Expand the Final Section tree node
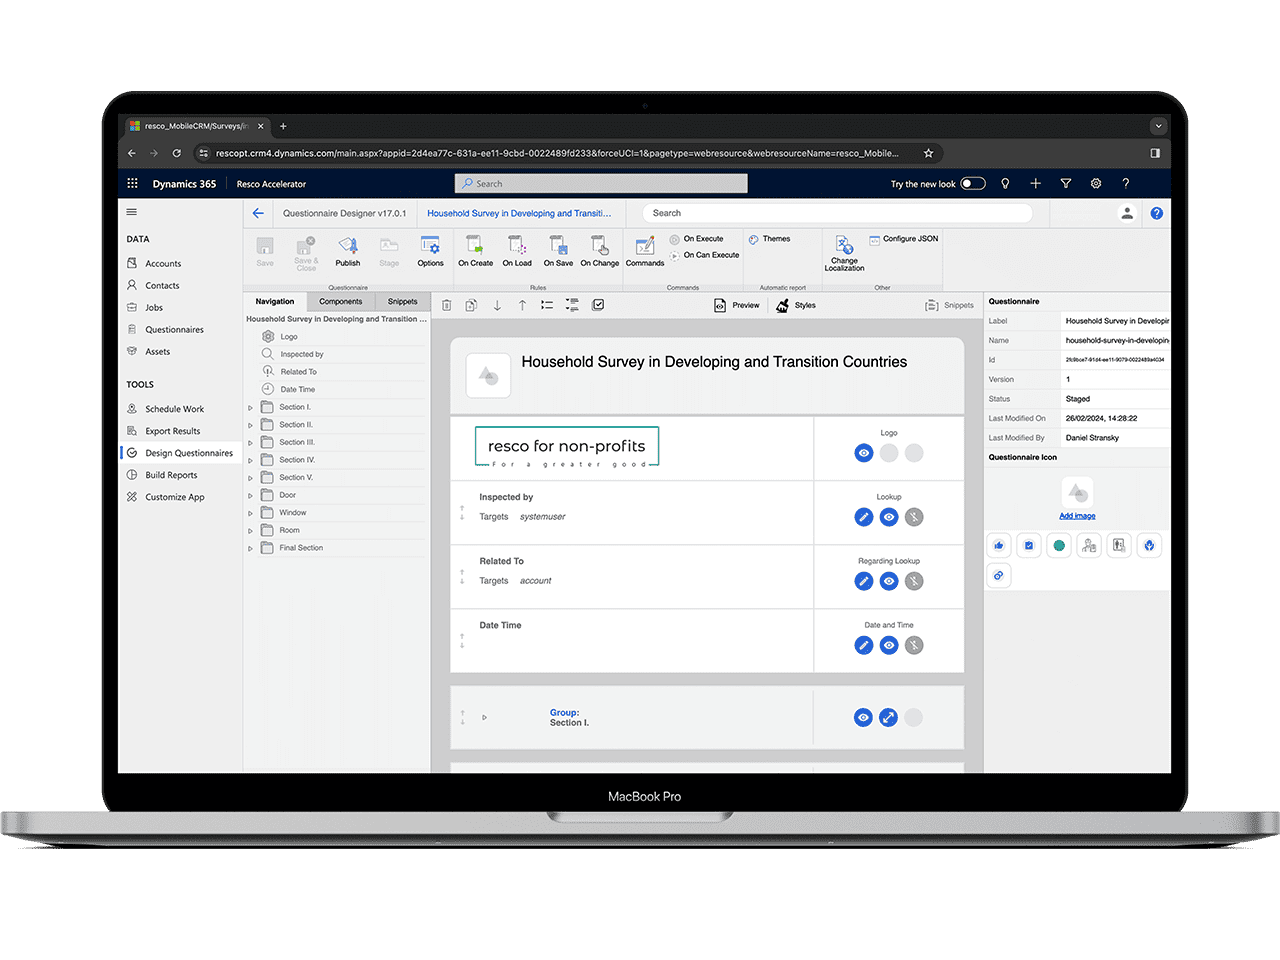Viewport: 1280px width, 960px height. coord(251,548)
